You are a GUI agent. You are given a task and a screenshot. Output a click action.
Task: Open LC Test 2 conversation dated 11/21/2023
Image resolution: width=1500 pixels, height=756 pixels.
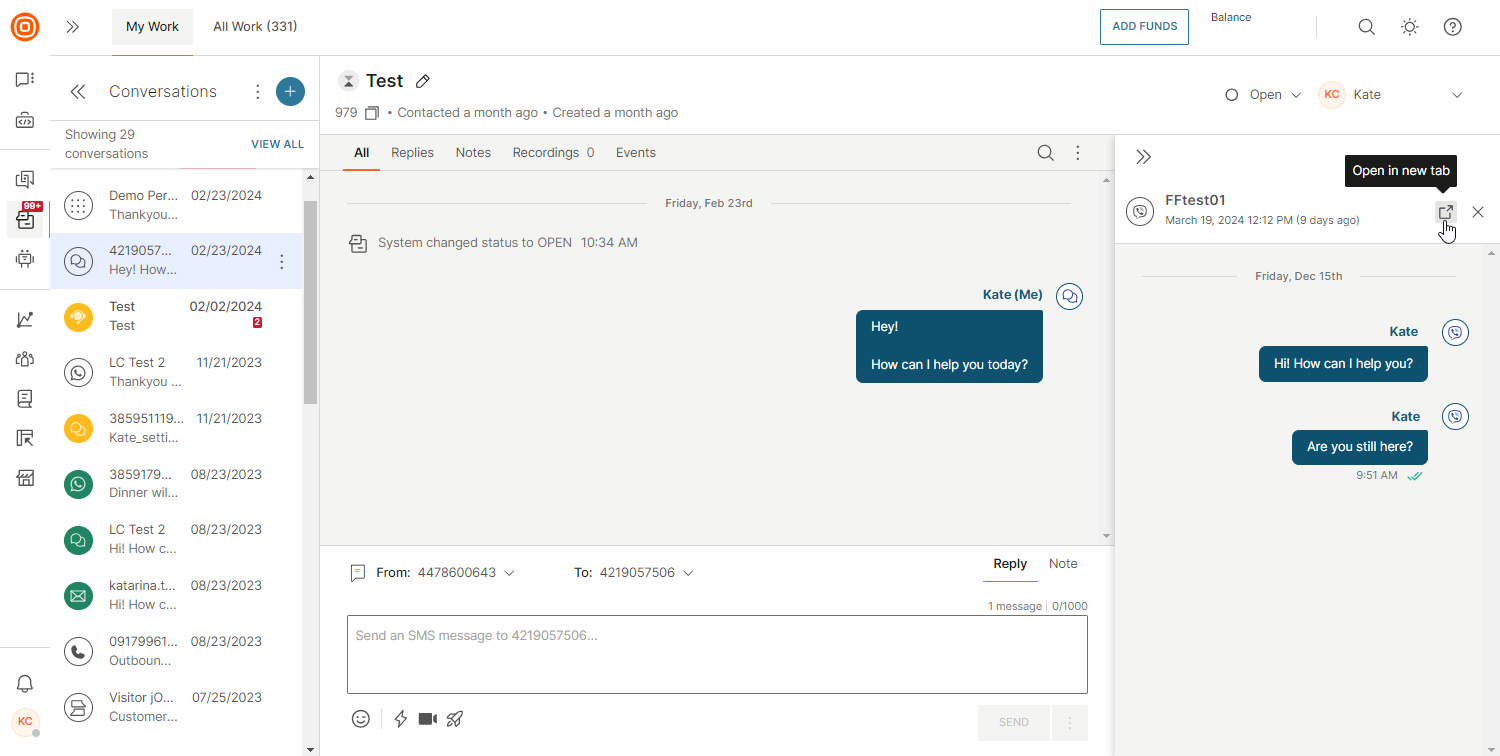(176, 372)
